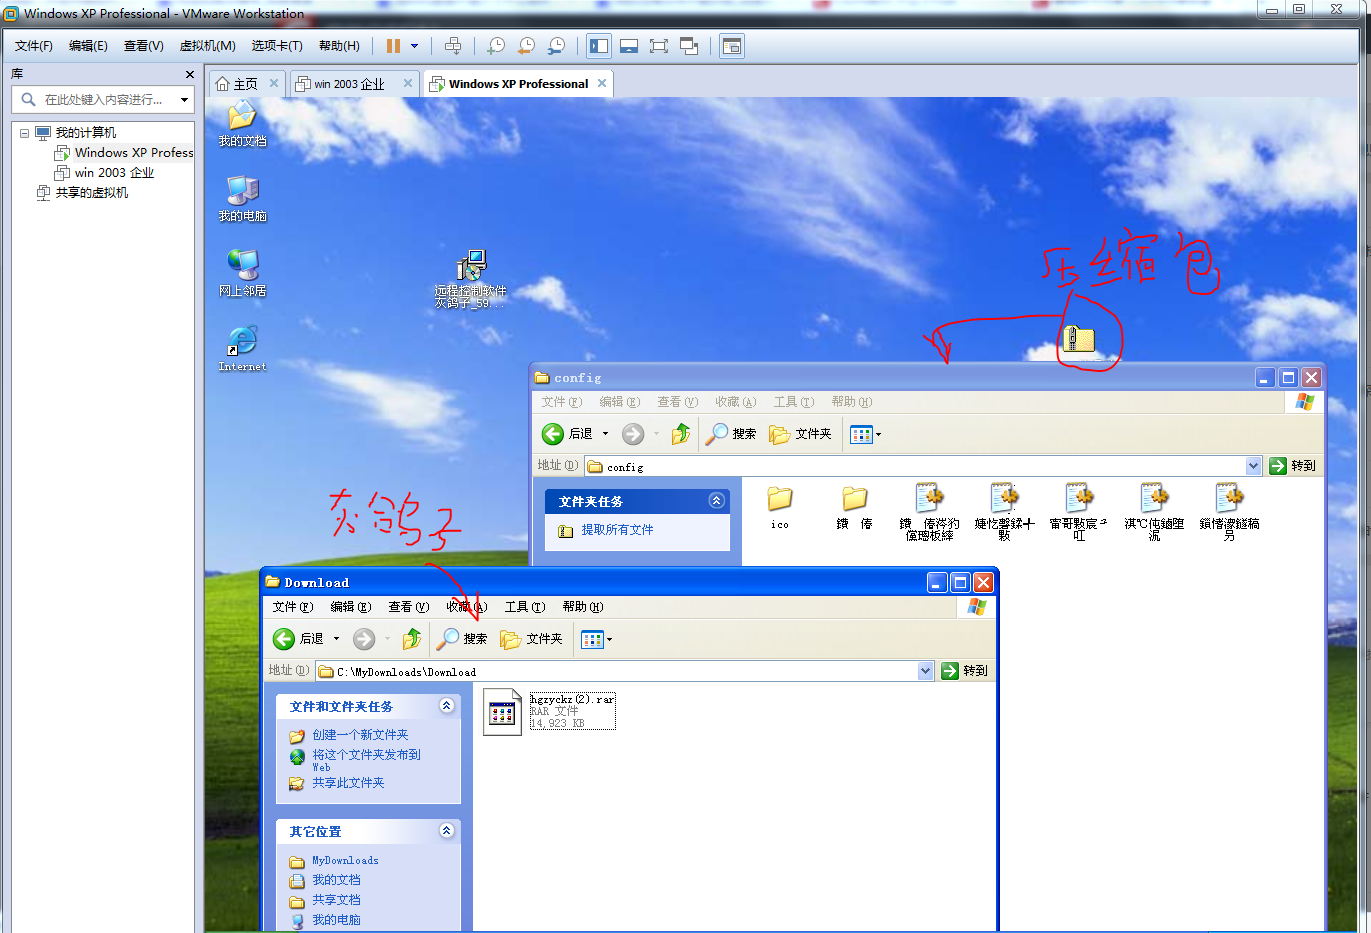Toggle the library sidebar view icon

tap(599, 46)
